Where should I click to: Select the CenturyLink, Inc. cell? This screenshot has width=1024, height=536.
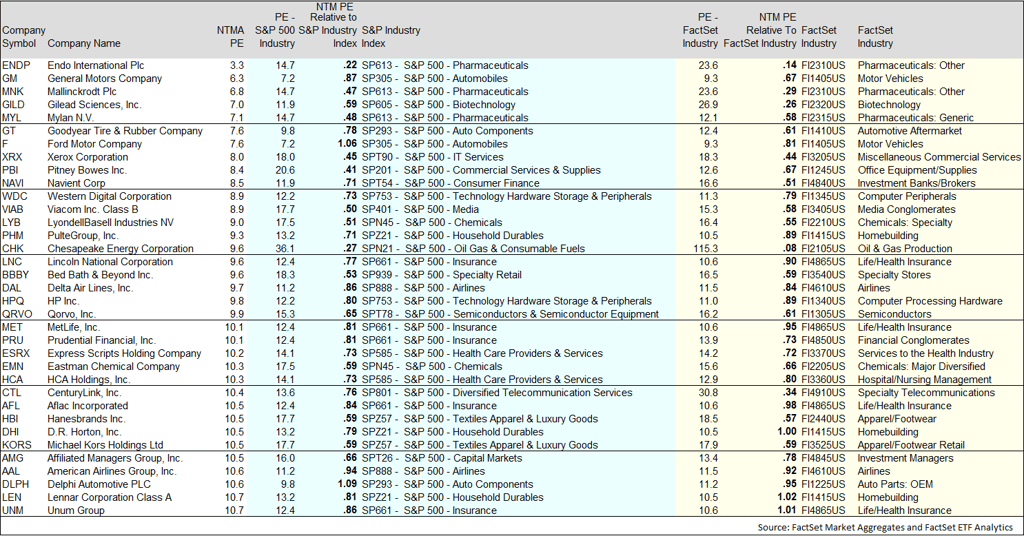pos(84,392)
